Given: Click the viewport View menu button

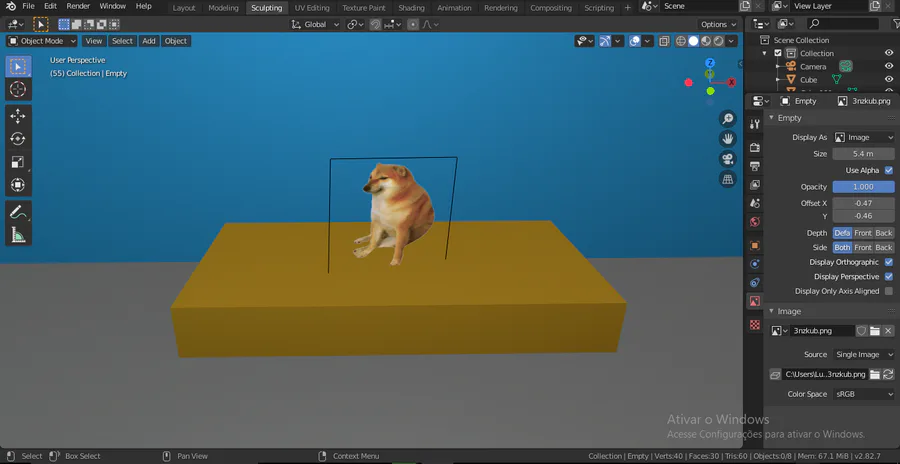Looking at the screenshot, I should pyautogui.click(x=94, y=41).
